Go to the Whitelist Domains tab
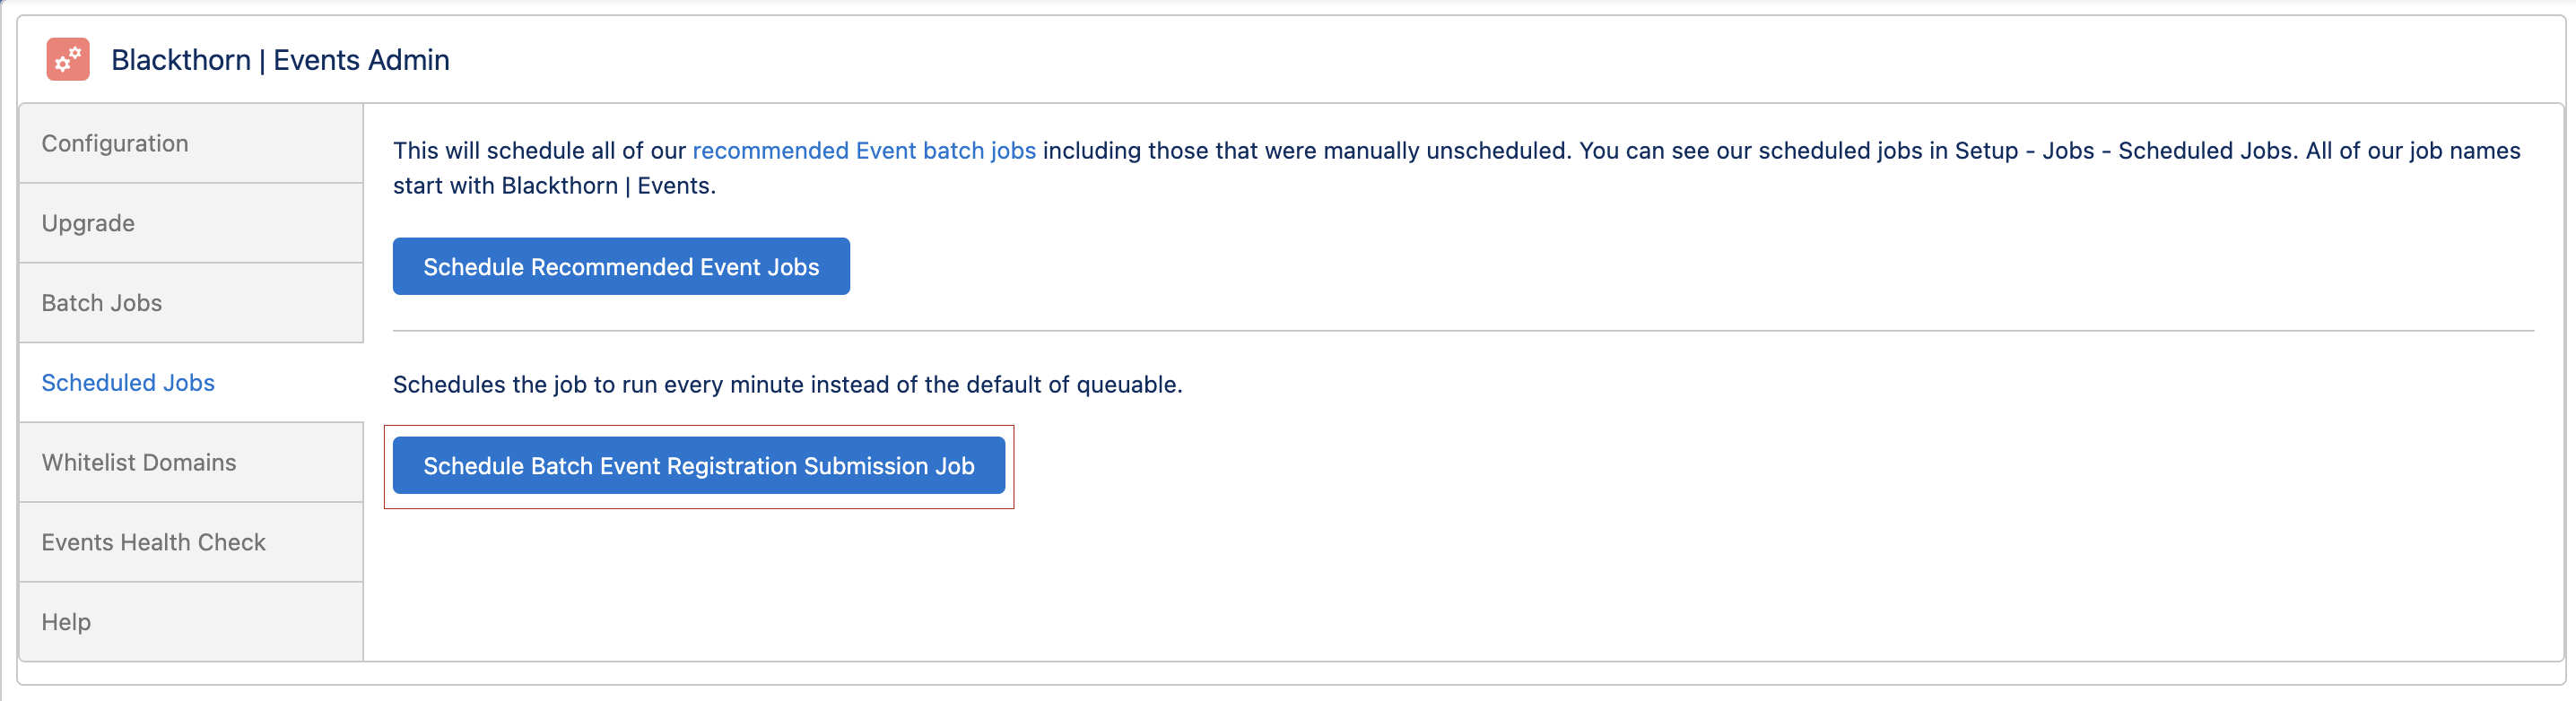 click(x=191, y=463)
